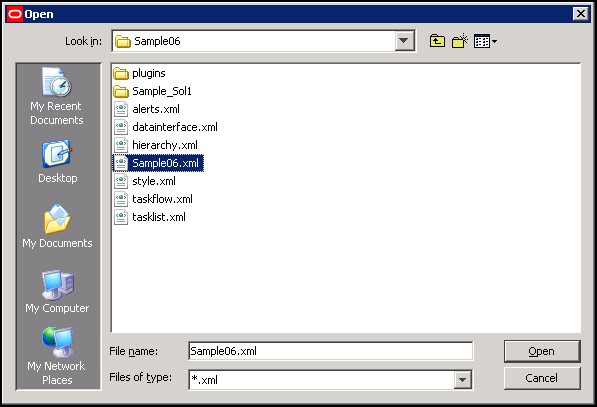This screenshot has width=597, height=407.
Task: Open My Documents shortcut
Action: pyautogui.click(x=57, y=227)
